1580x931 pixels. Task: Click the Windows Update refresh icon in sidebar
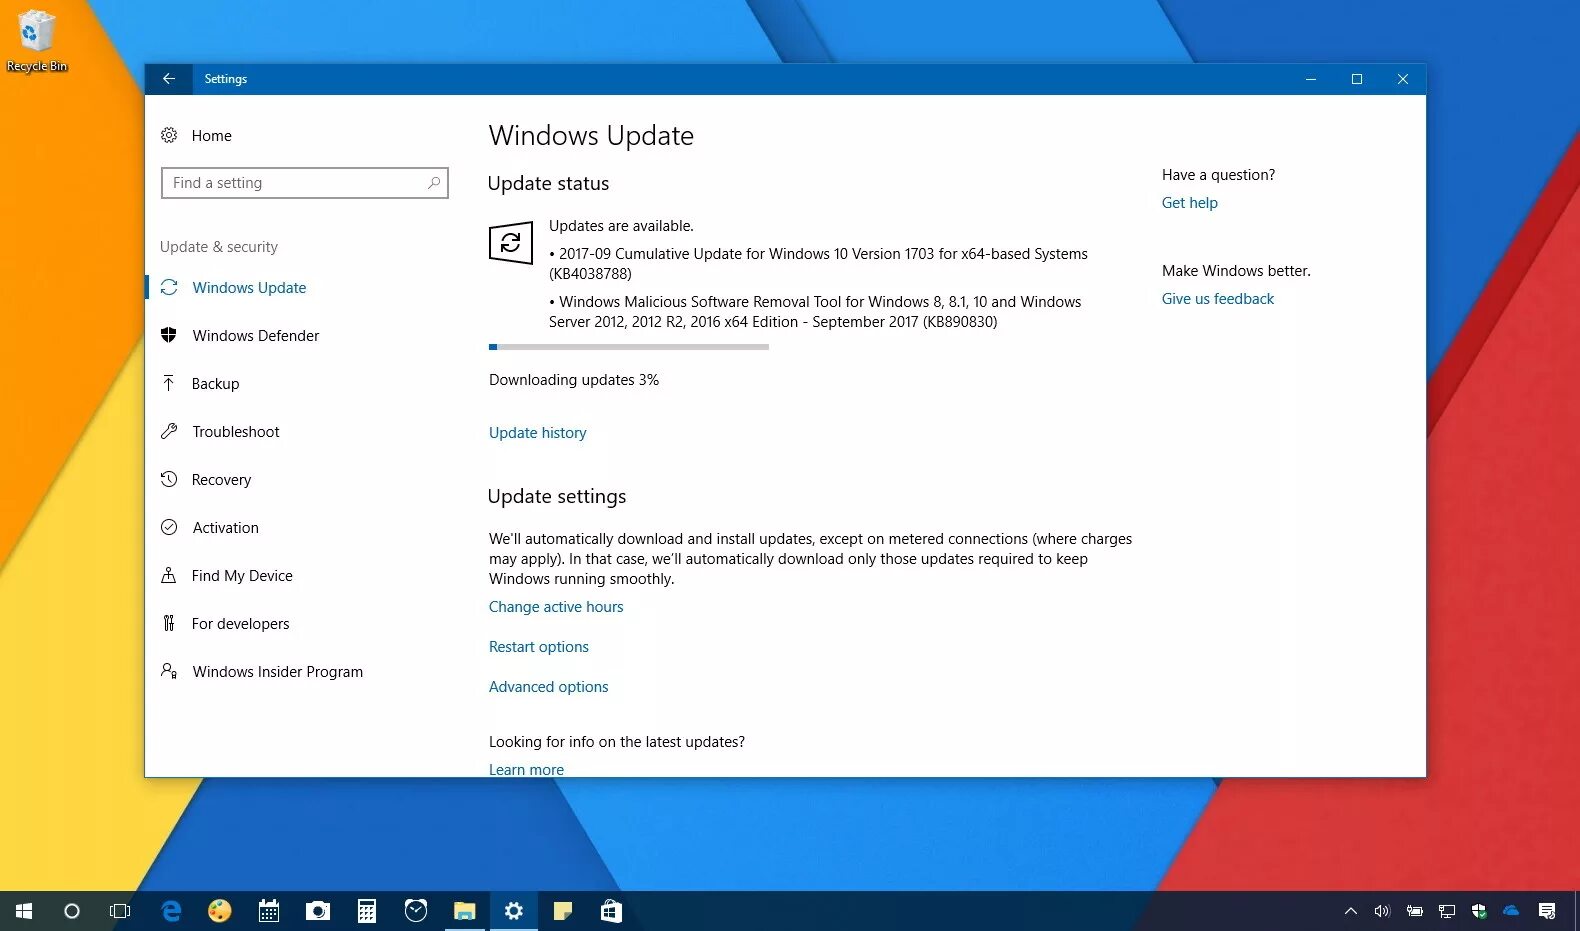click(x=169, y=287)
